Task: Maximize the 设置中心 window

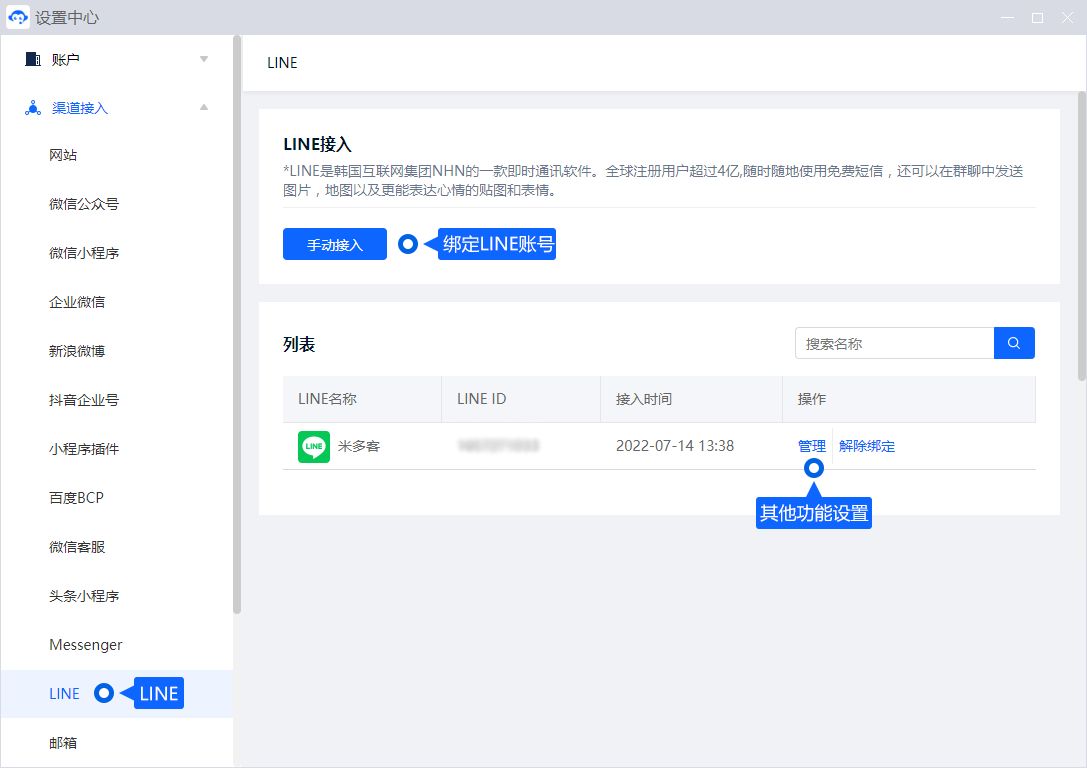Action: click(x=1037, y=18)
